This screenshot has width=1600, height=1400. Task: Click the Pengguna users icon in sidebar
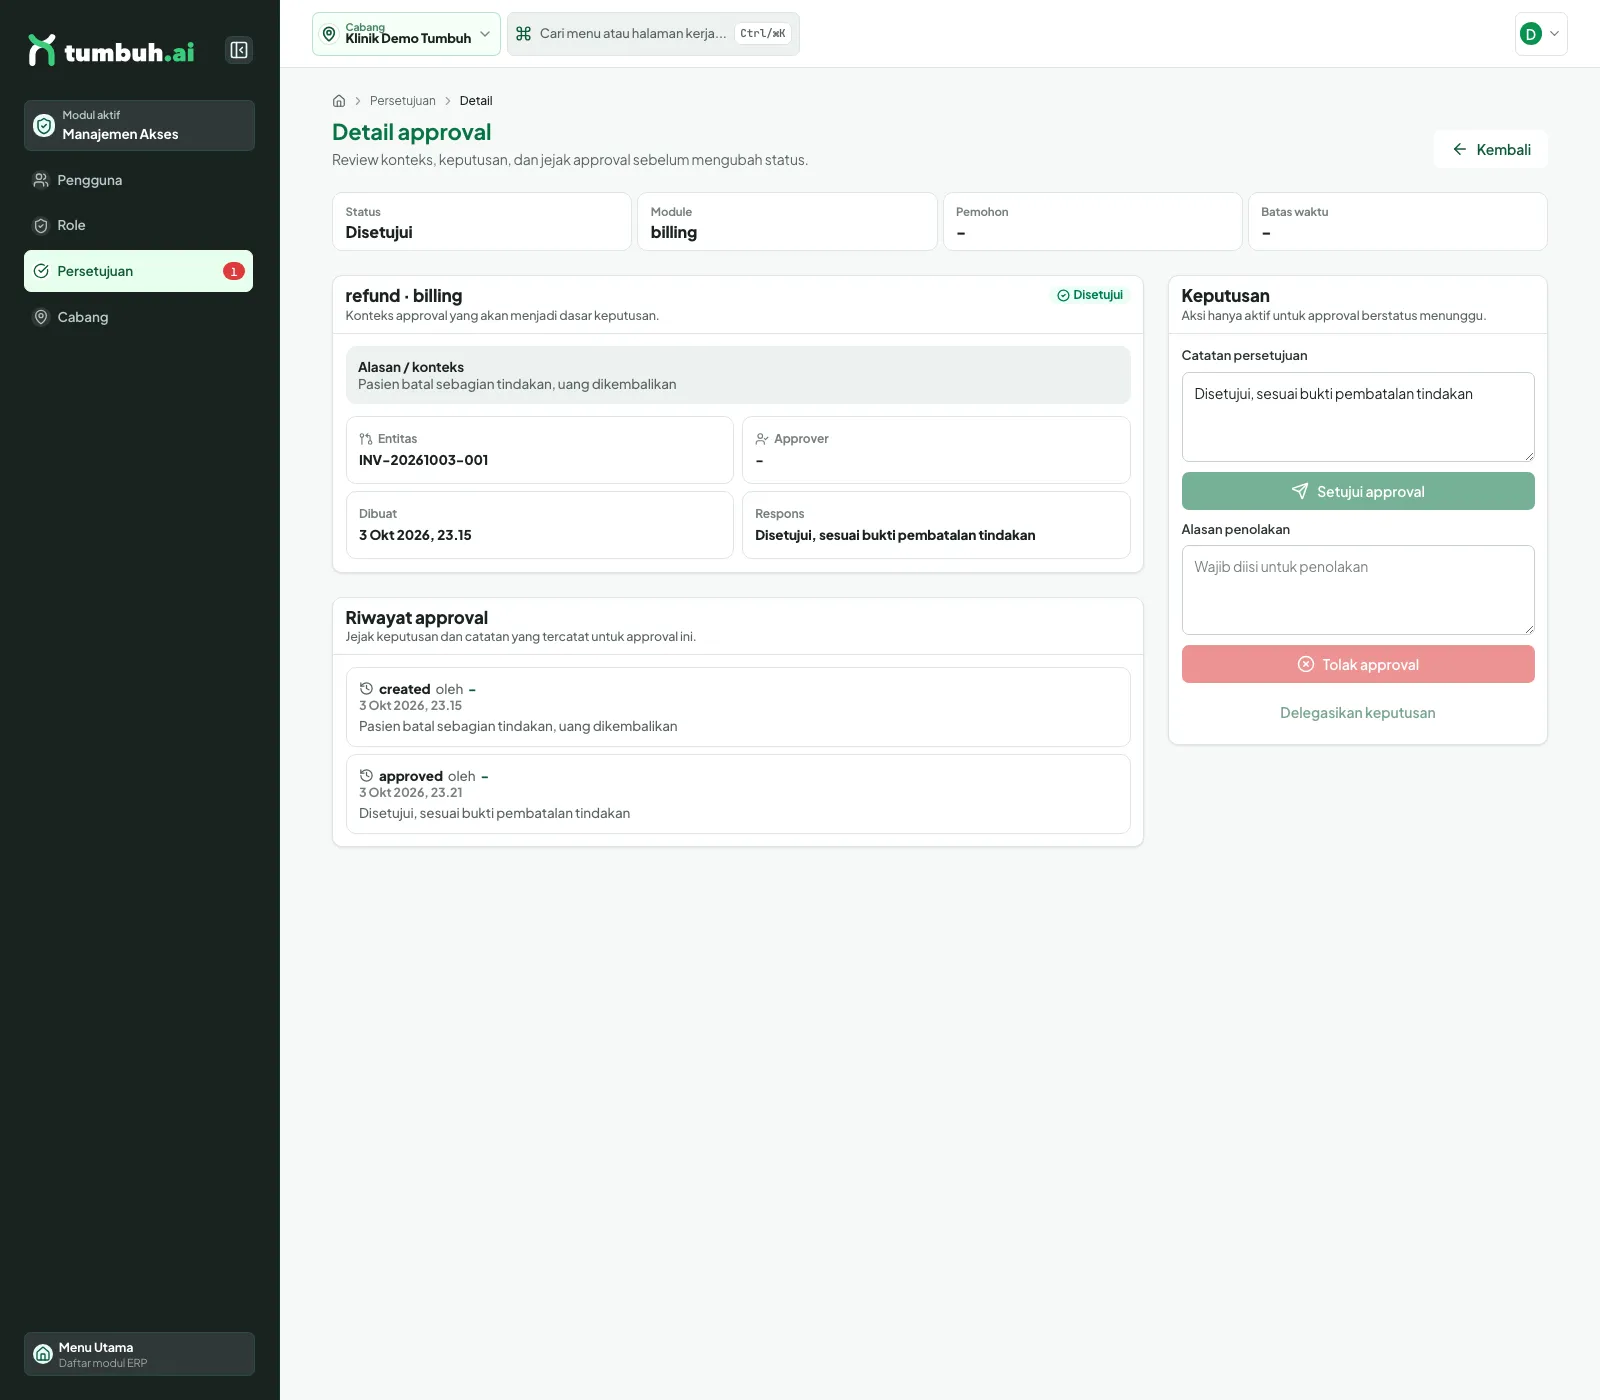pos(41,180)
